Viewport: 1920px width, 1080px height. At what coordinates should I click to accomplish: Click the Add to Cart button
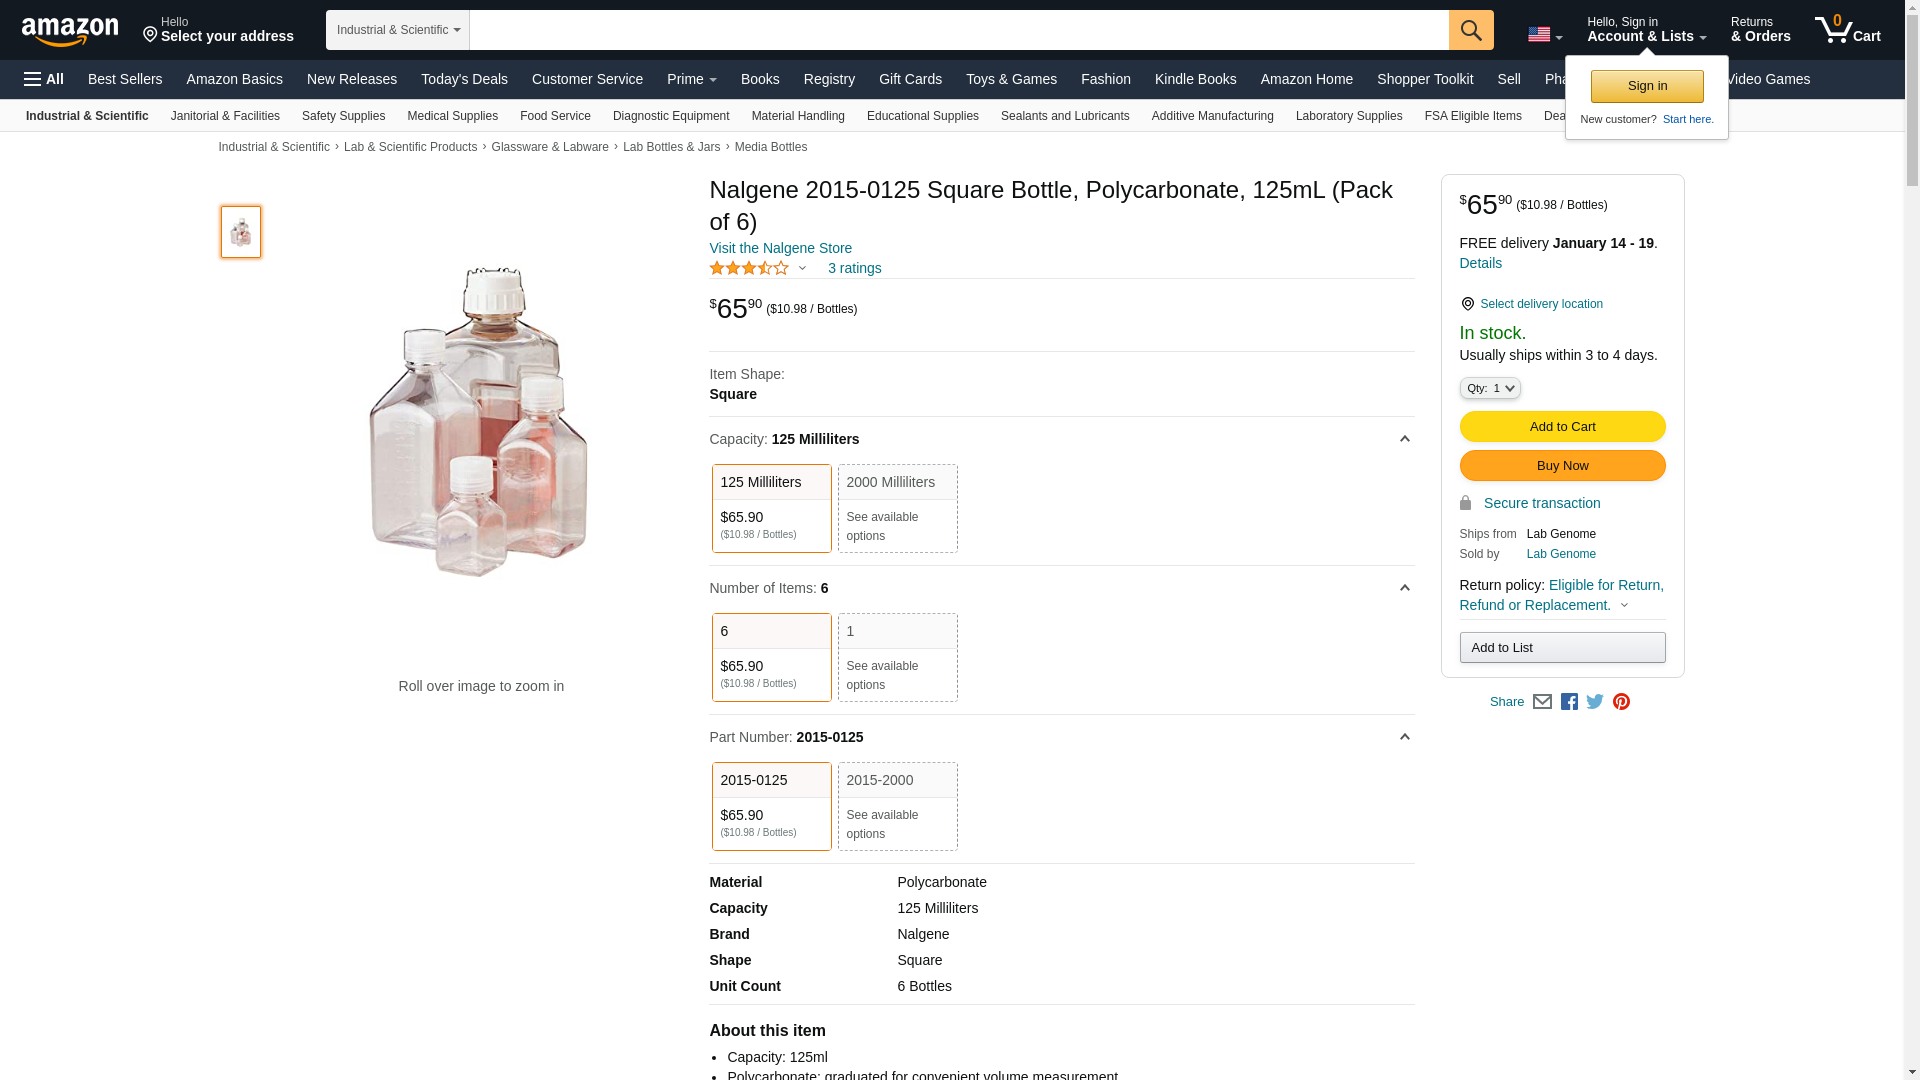click(1561, 427)
